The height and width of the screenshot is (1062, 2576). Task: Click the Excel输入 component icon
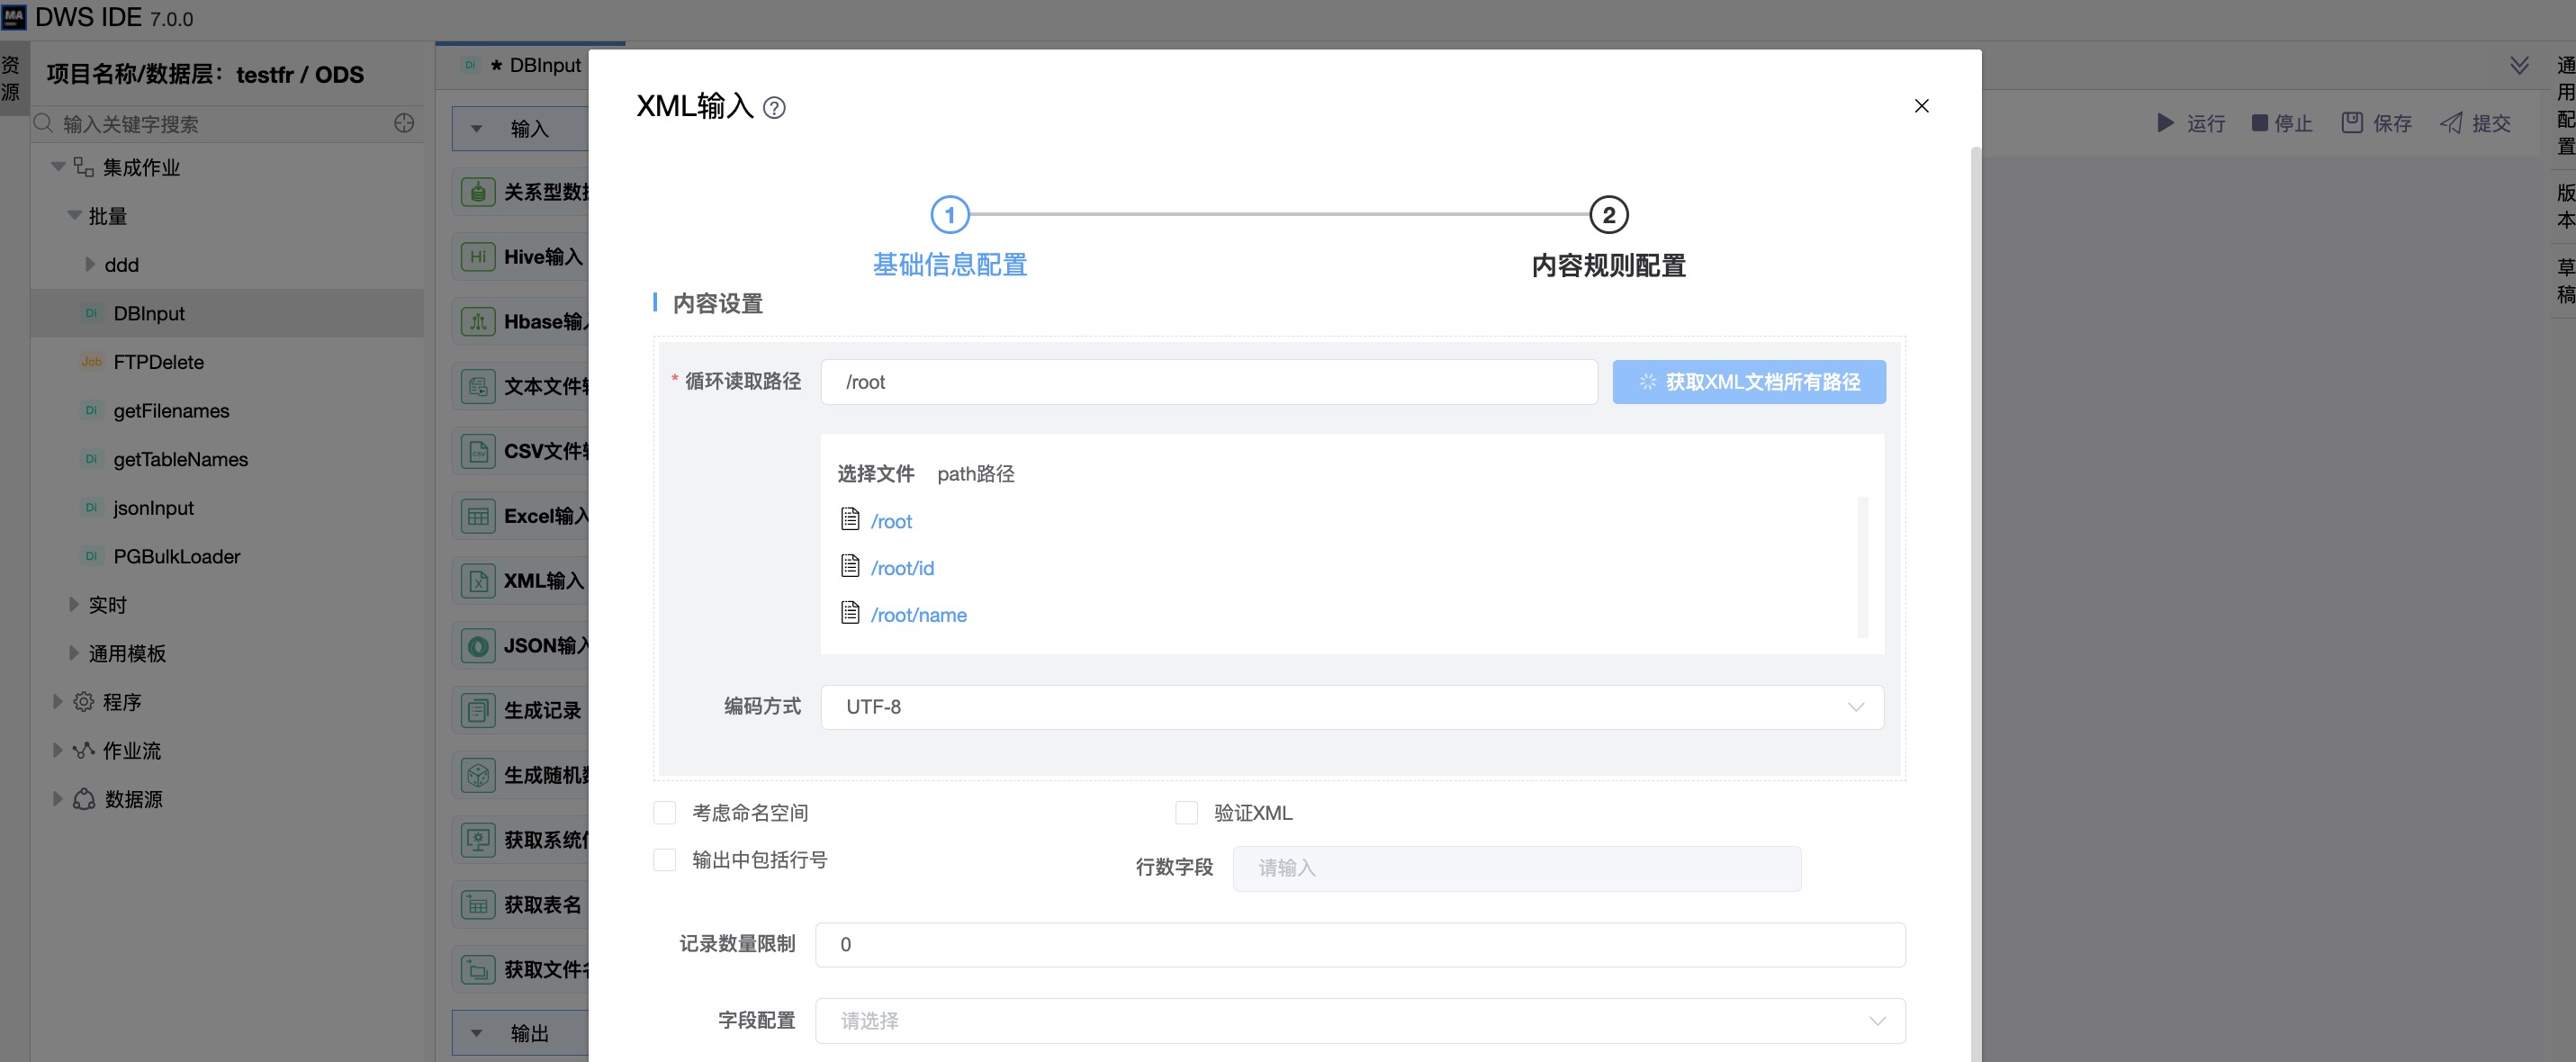coord(478,516)
